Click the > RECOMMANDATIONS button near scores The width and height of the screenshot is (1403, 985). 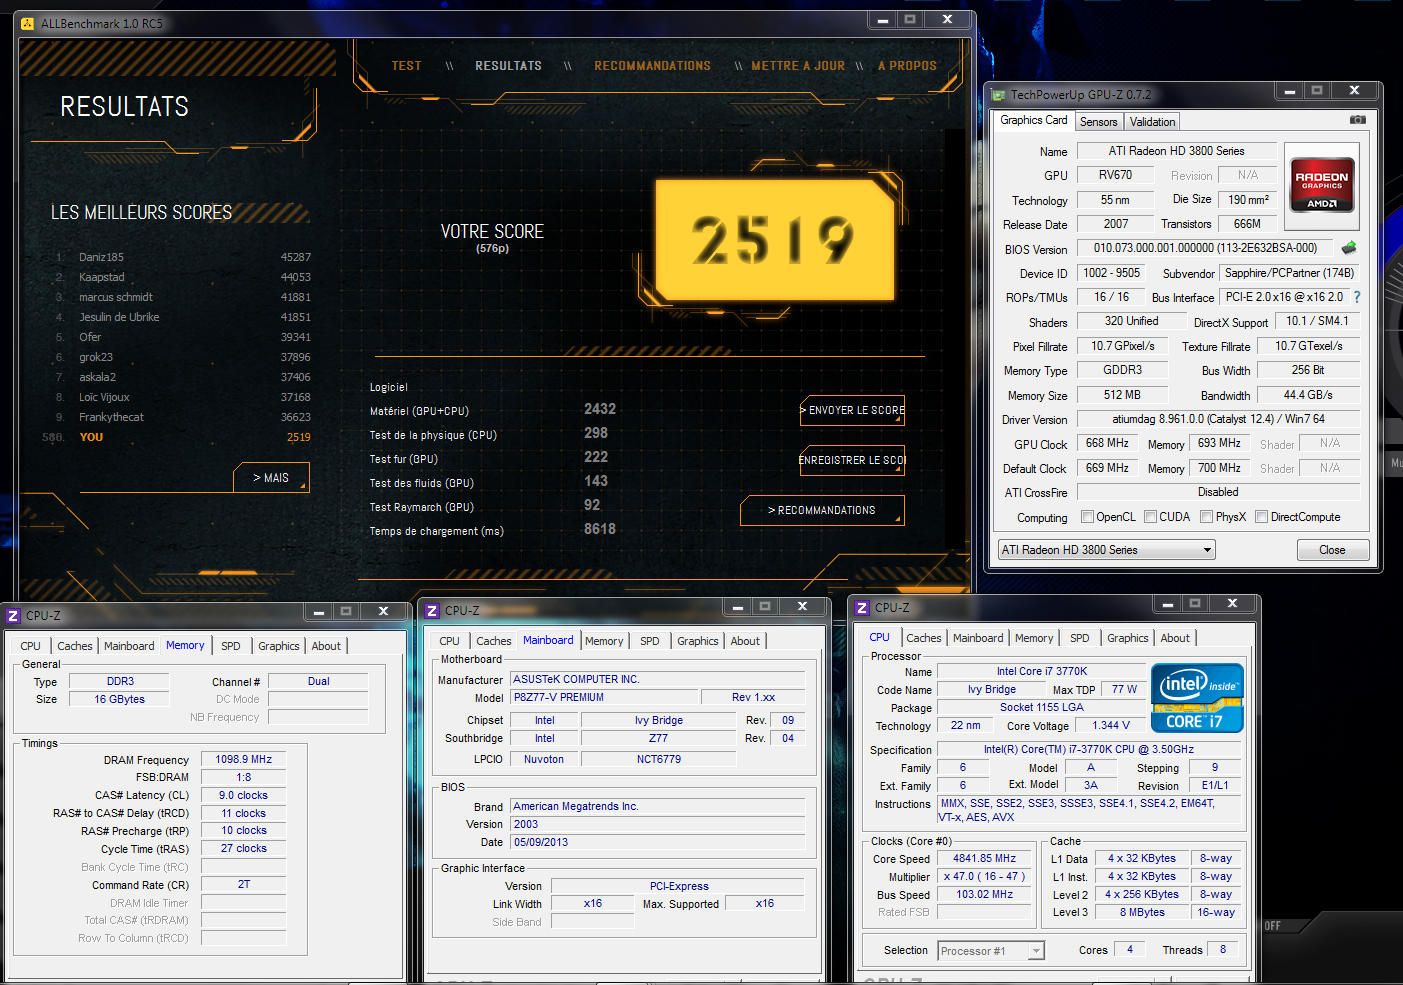coord(822,510)
